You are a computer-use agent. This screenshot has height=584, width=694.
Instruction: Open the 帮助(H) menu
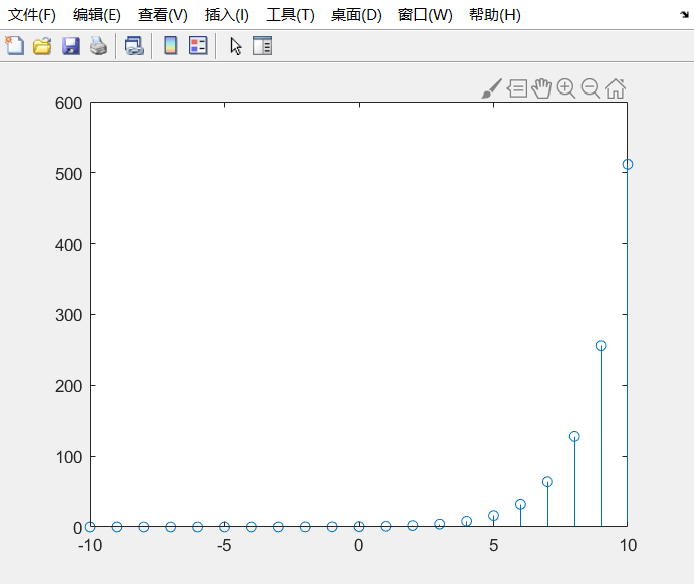click(x=495, y=15)
